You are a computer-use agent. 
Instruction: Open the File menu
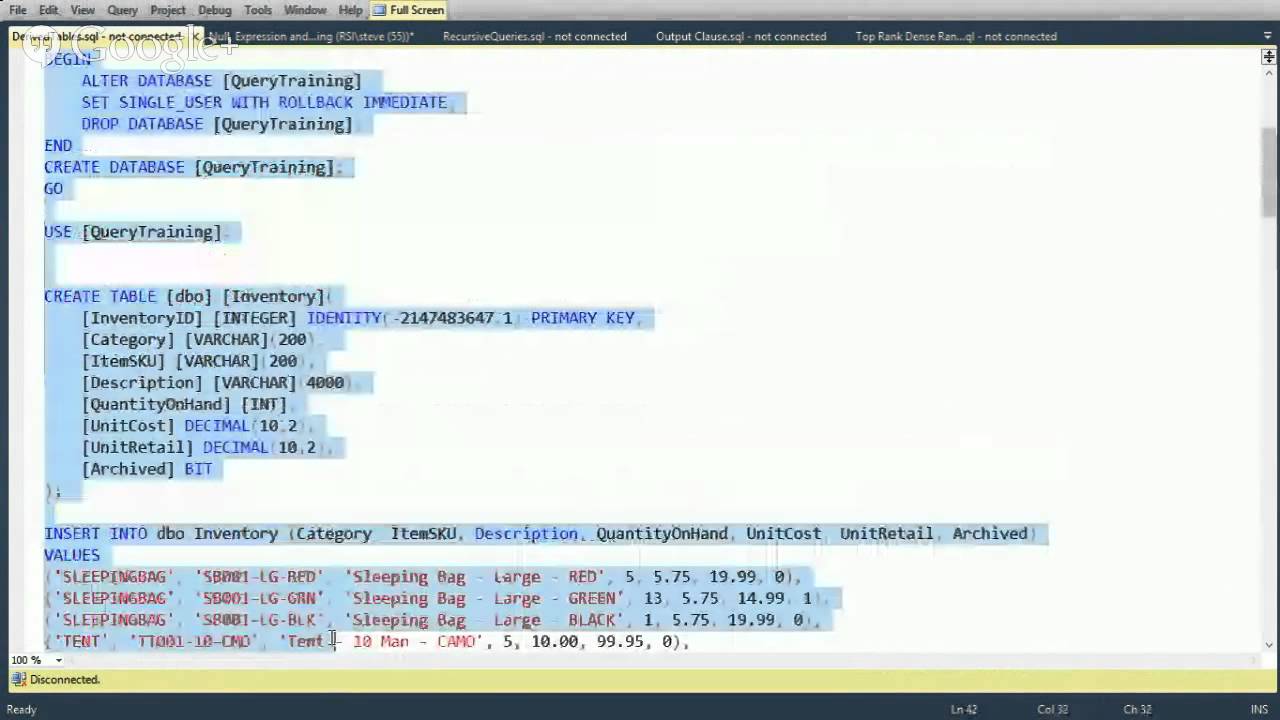(x=17, y=10)
